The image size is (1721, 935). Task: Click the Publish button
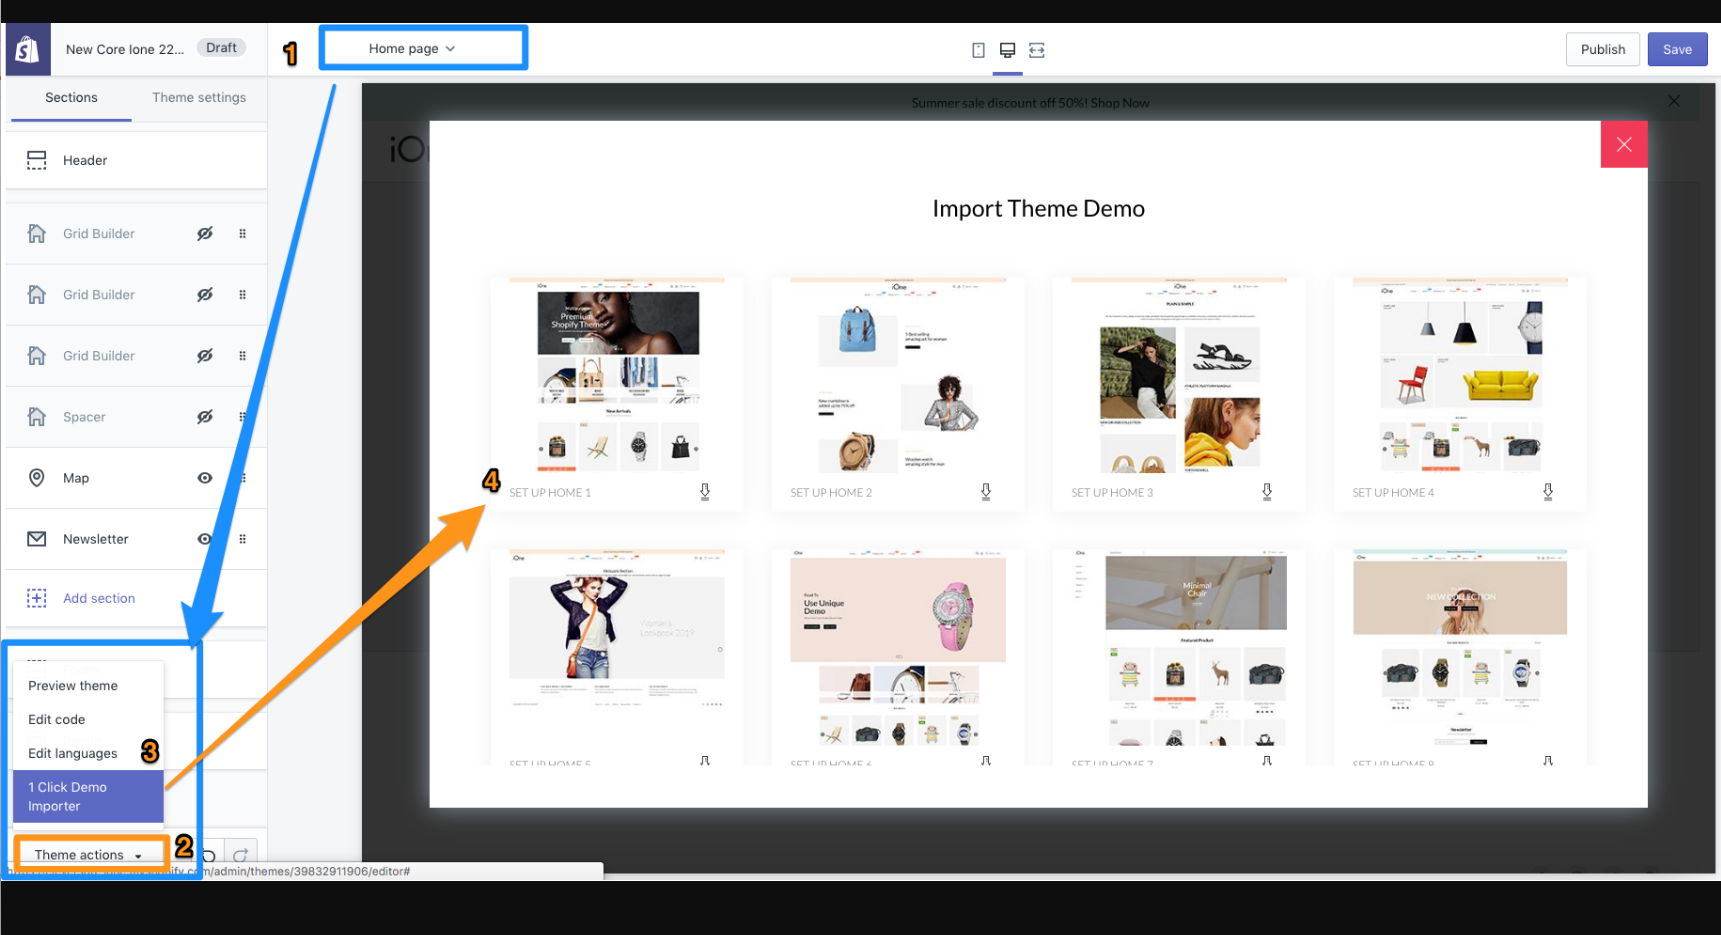1603,49
